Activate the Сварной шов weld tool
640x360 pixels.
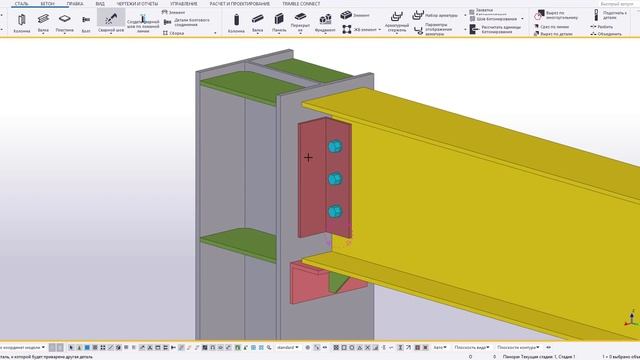click(x=111, y=21)
